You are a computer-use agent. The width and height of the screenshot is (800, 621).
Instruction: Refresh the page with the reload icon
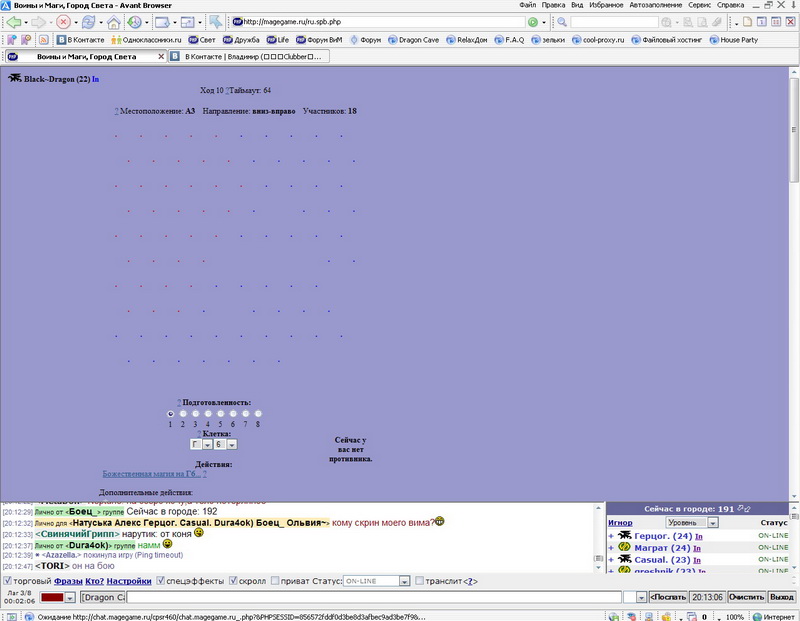tap(88, 22)
